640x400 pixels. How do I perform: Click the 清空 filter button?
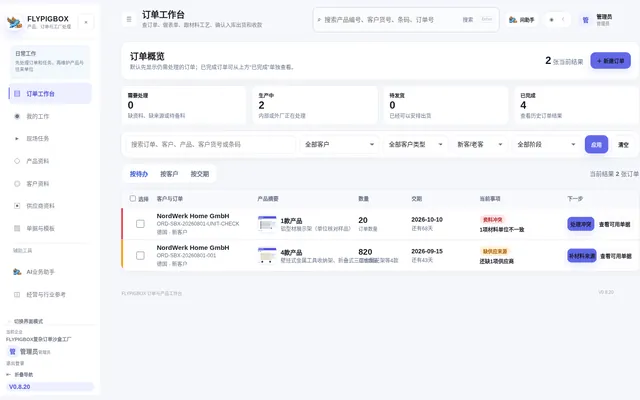click(x=623, y=144)
